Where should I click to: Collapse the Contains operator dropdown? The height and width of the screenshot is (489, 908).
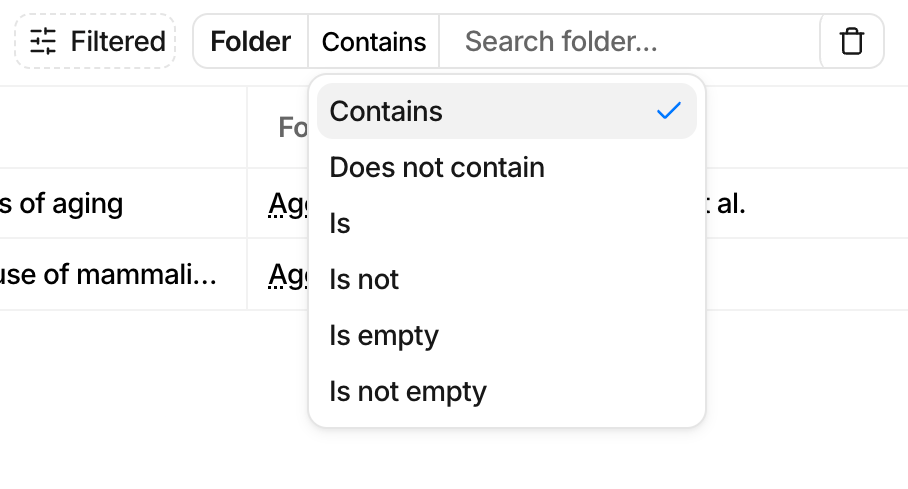tap(374, 41)
